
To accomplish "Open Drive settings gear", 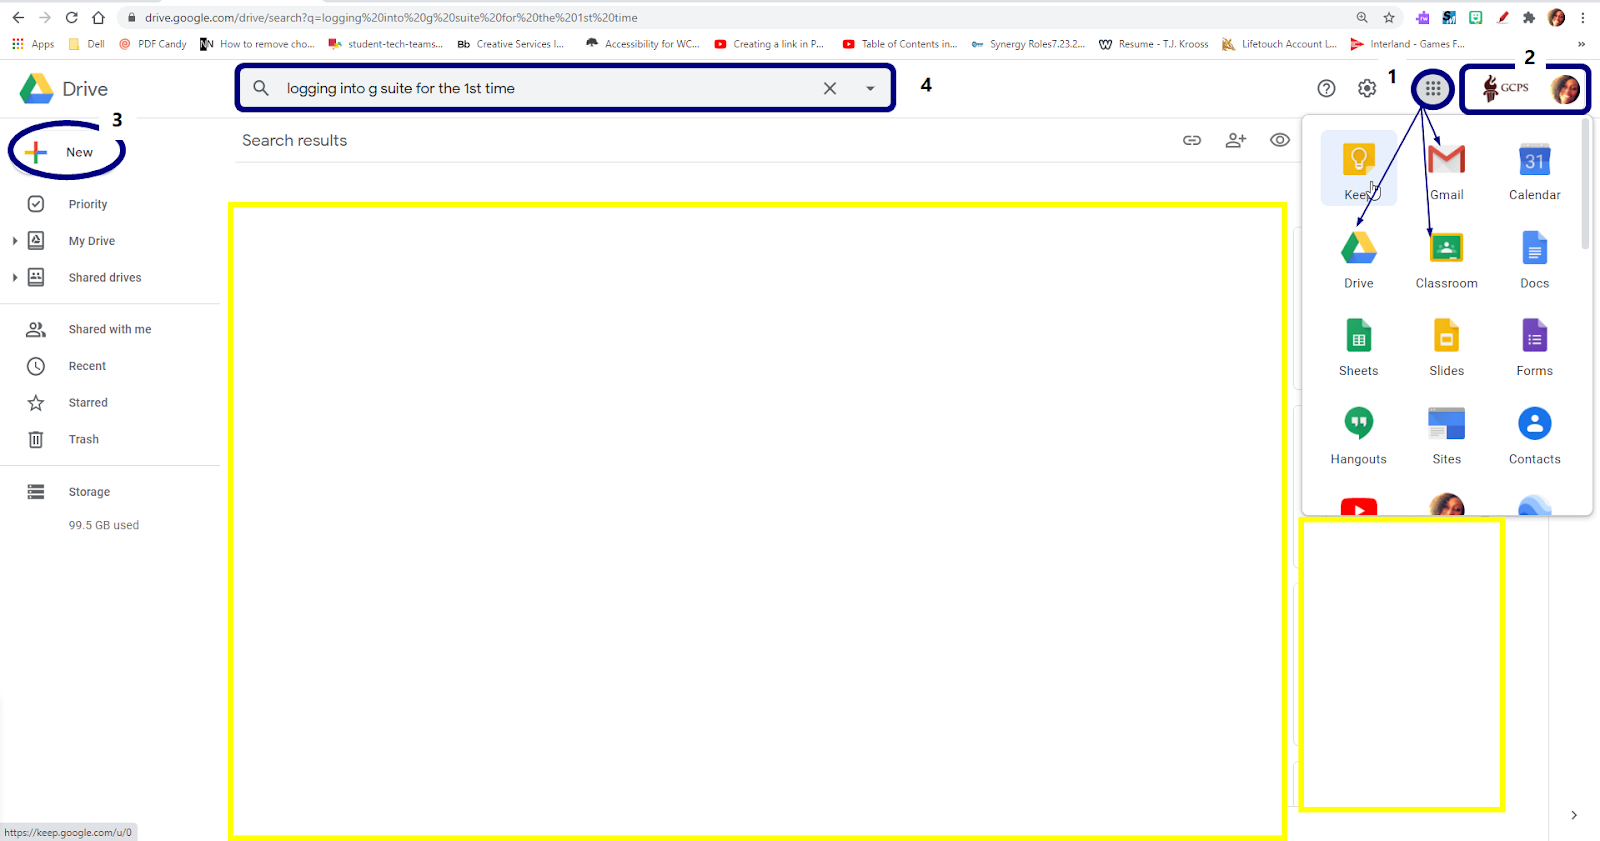I will [1367, 89].
